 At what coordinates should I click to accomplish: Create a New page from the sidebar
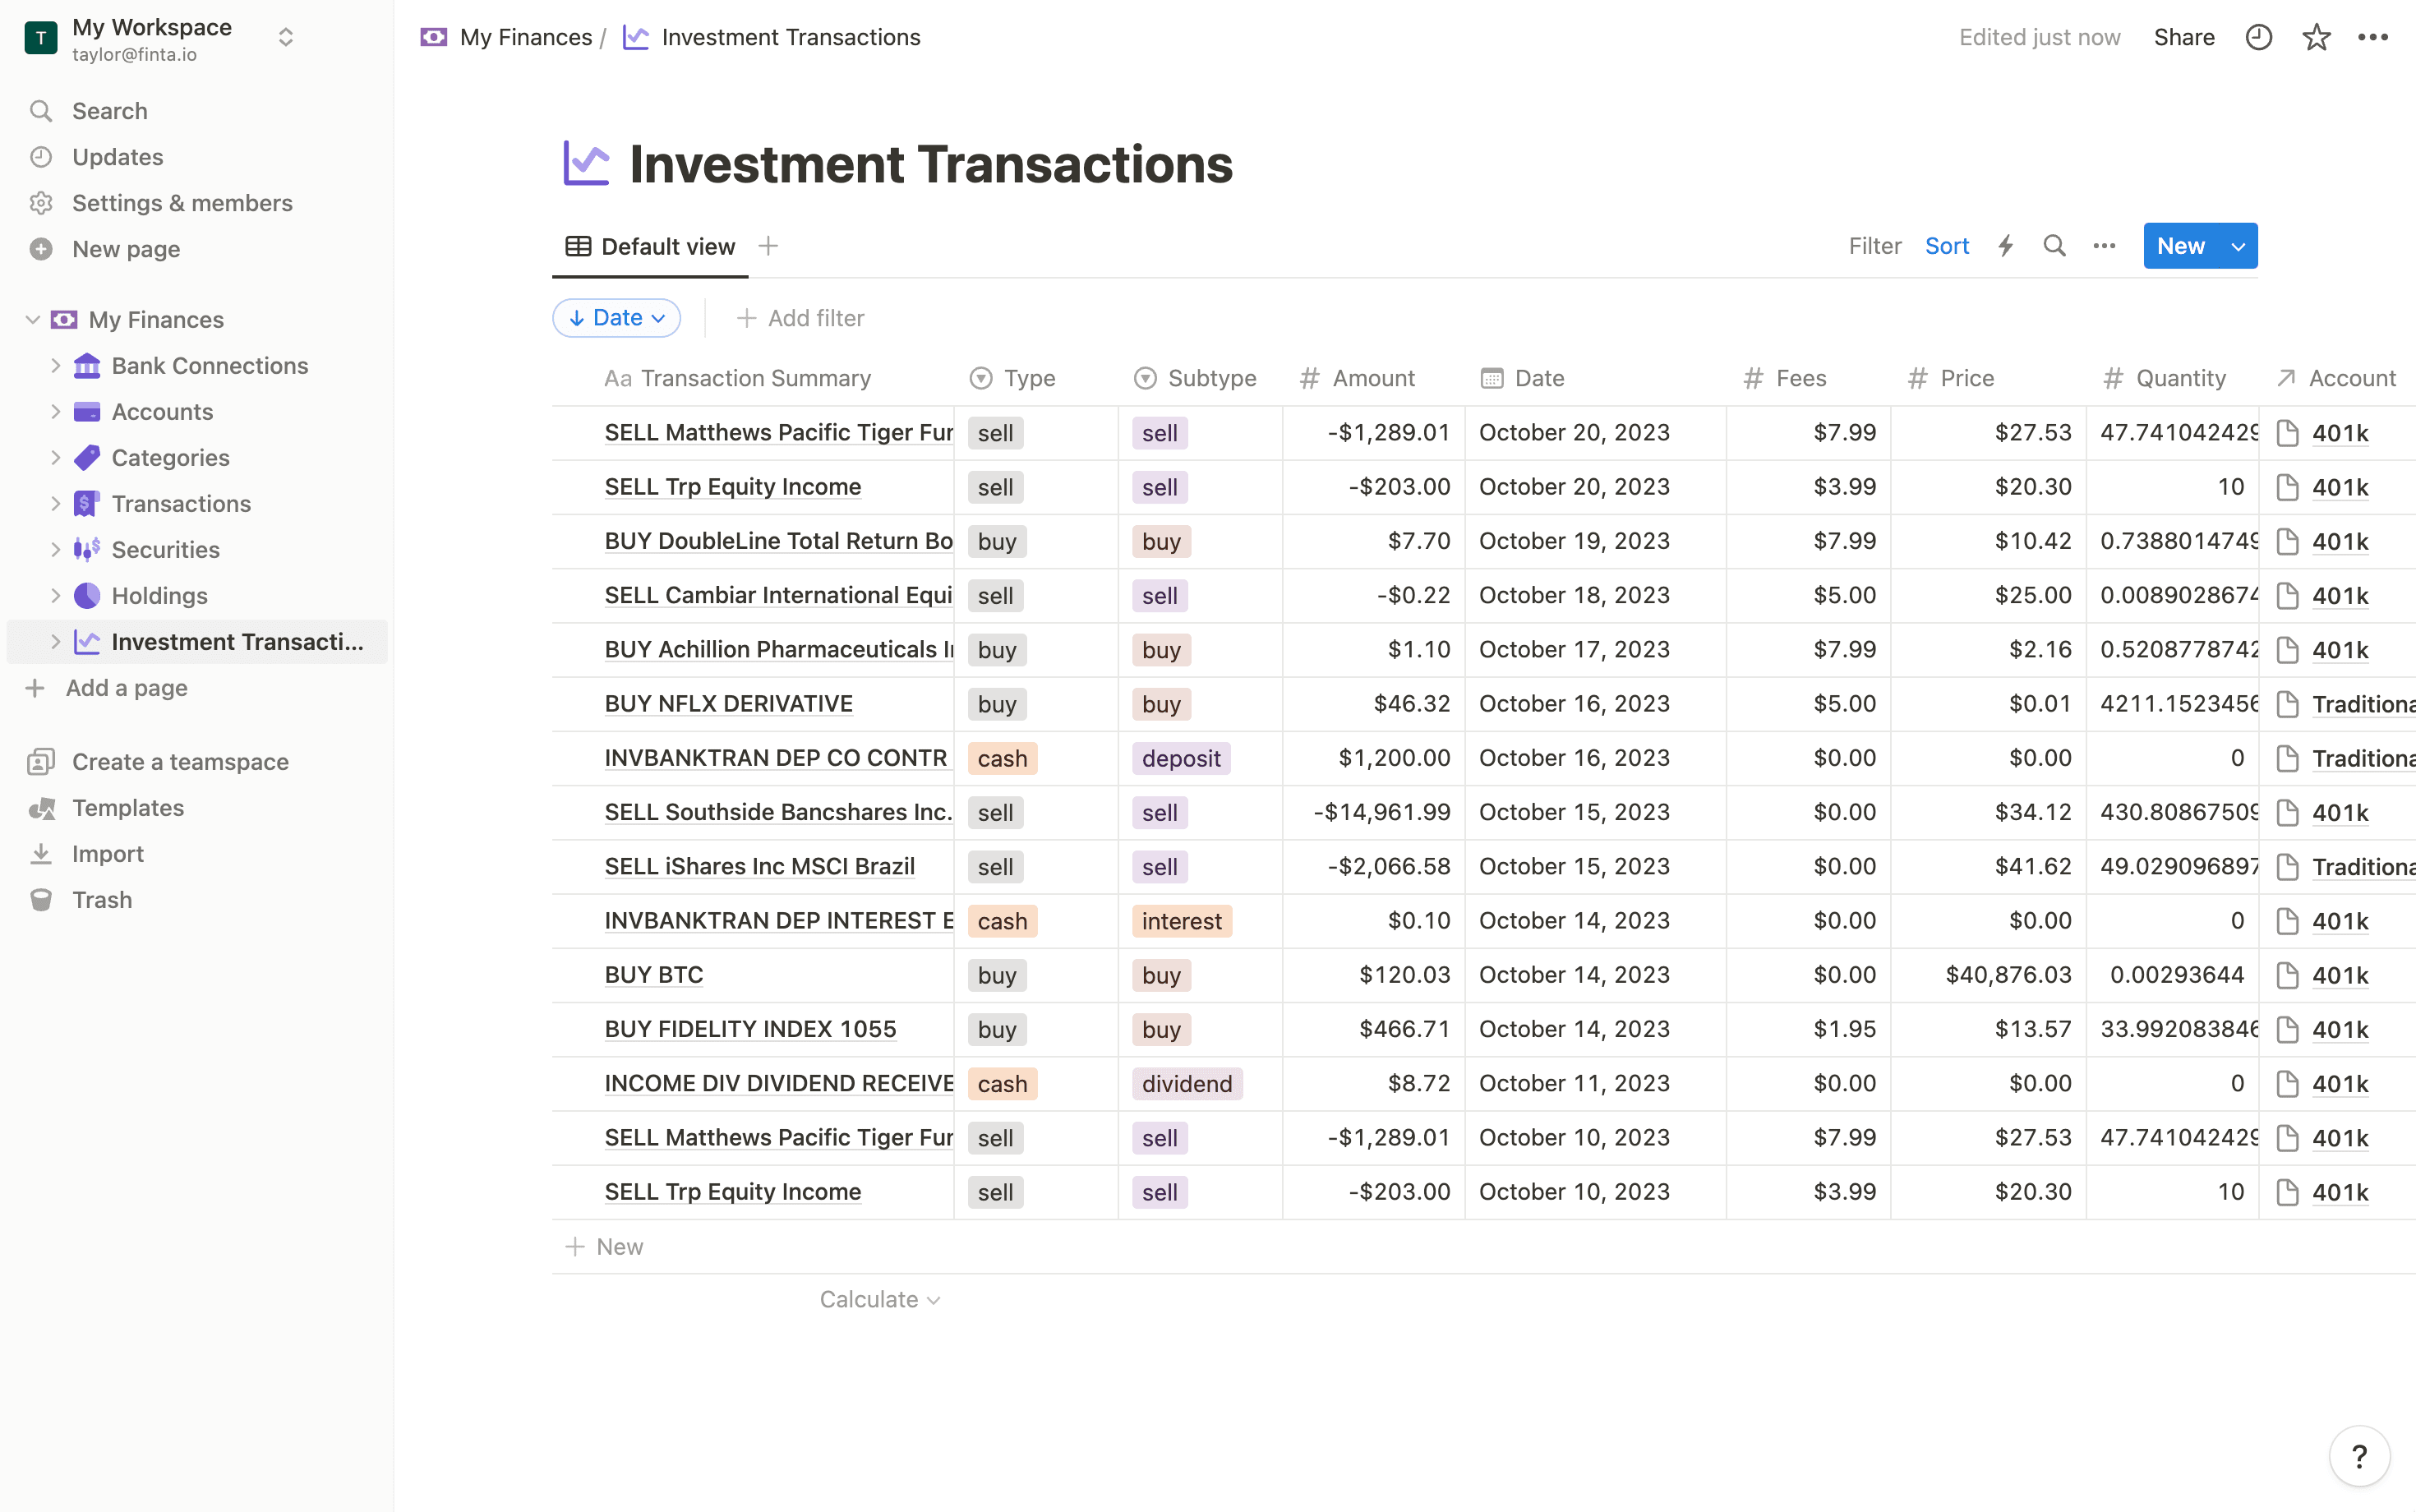126,248
